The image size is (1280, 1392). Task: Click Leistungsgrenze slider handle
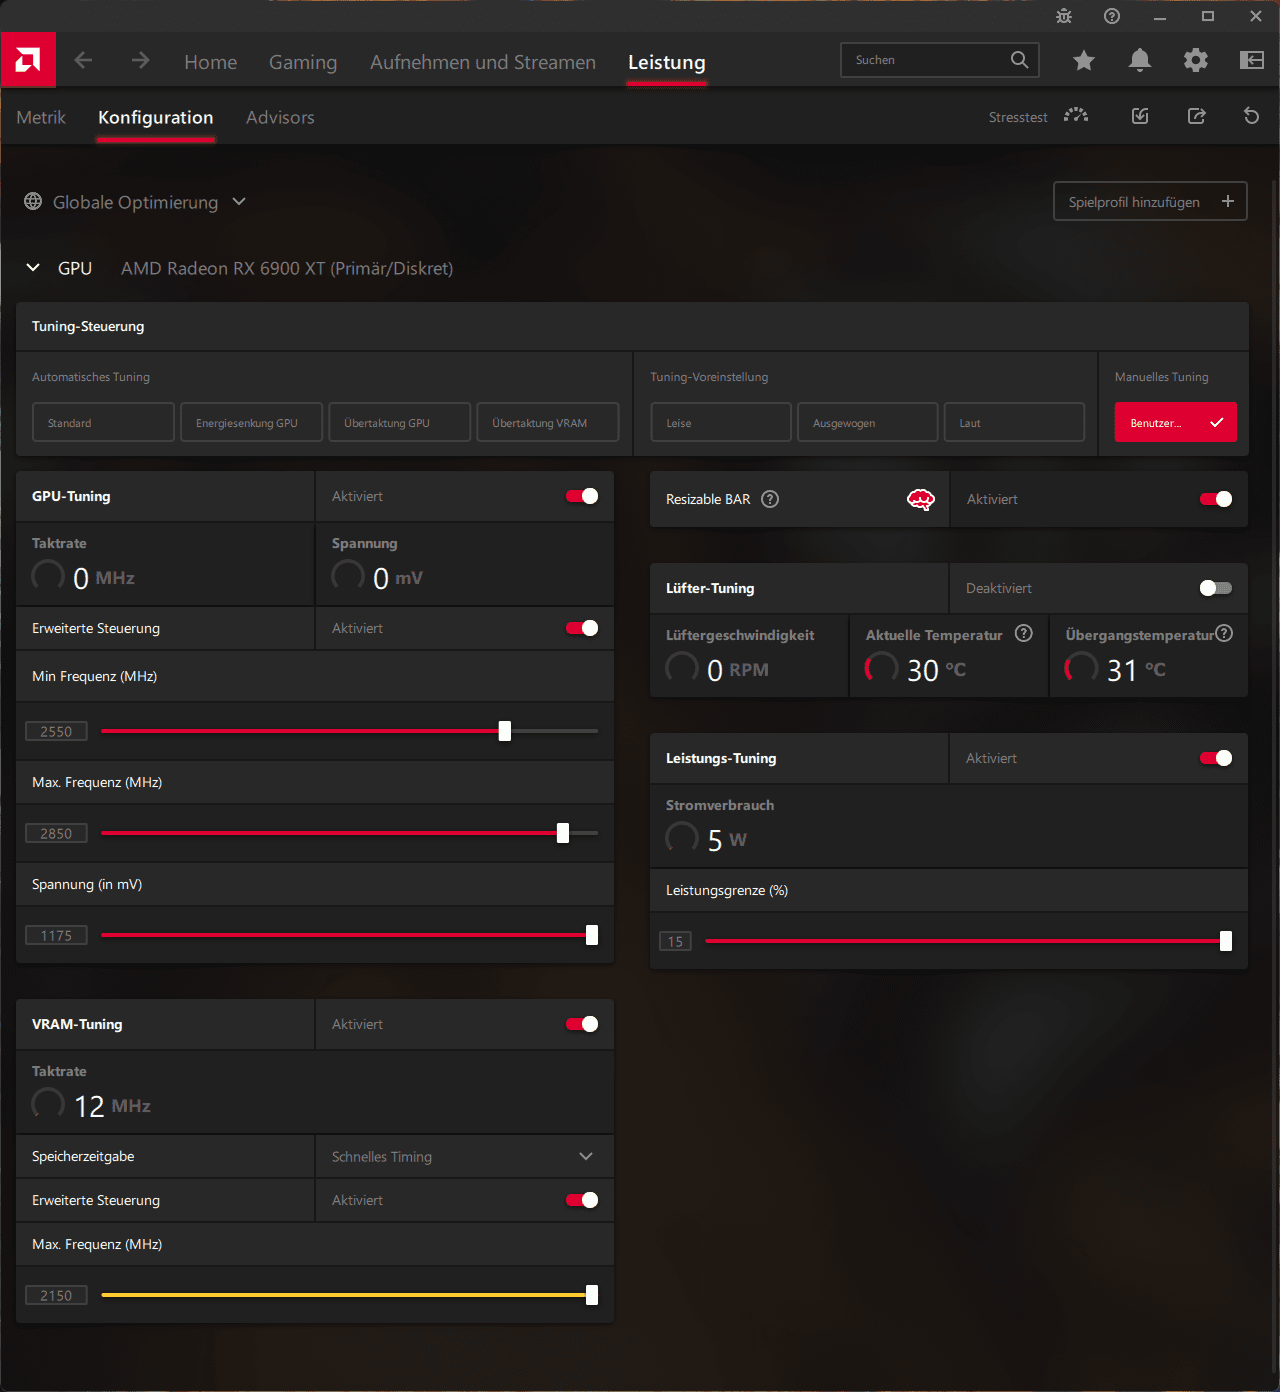click(x=1226, y=941)
